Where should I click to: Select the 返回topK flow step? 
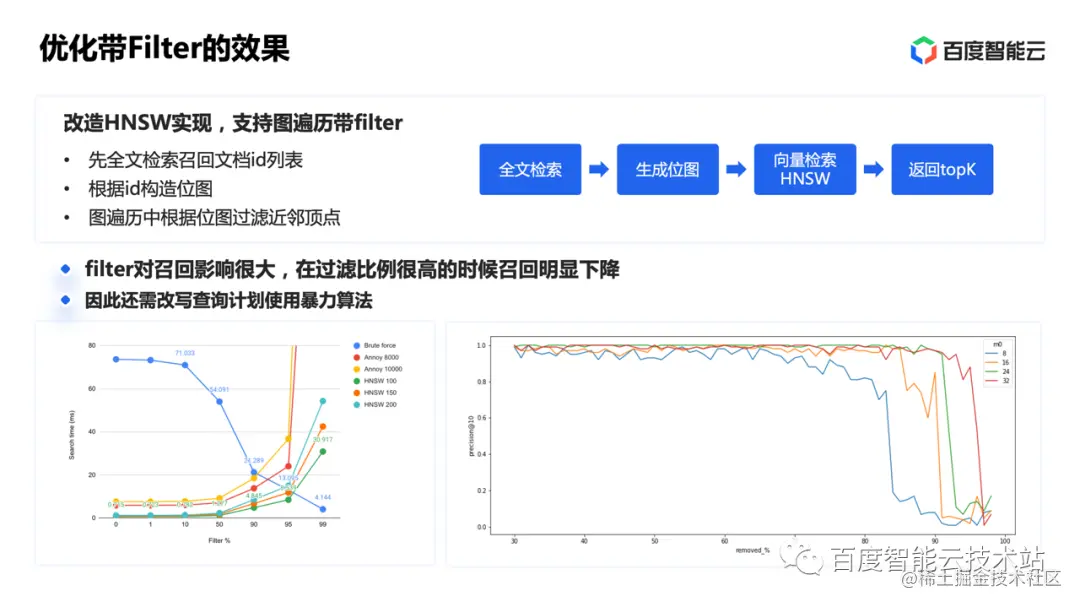click(942, 169)
